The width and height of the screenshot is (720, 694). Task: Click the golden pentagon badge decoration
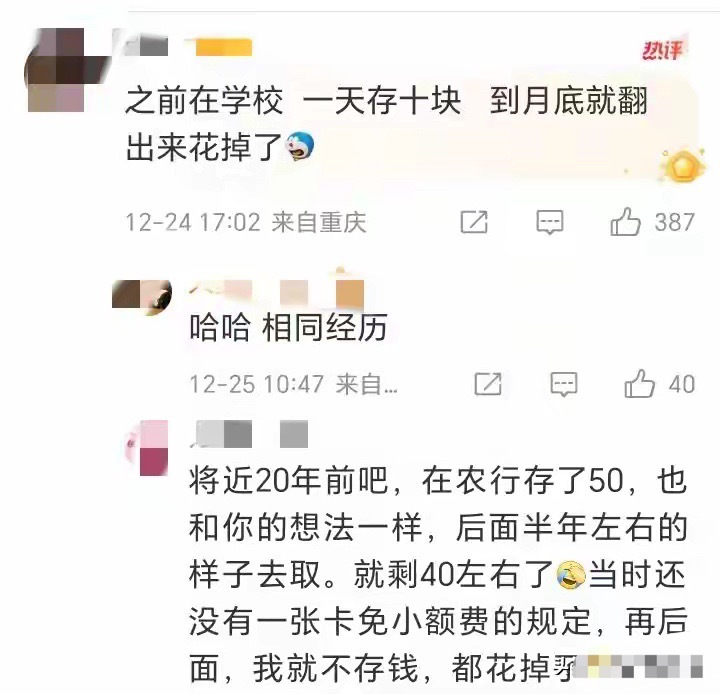coord(683,167)
